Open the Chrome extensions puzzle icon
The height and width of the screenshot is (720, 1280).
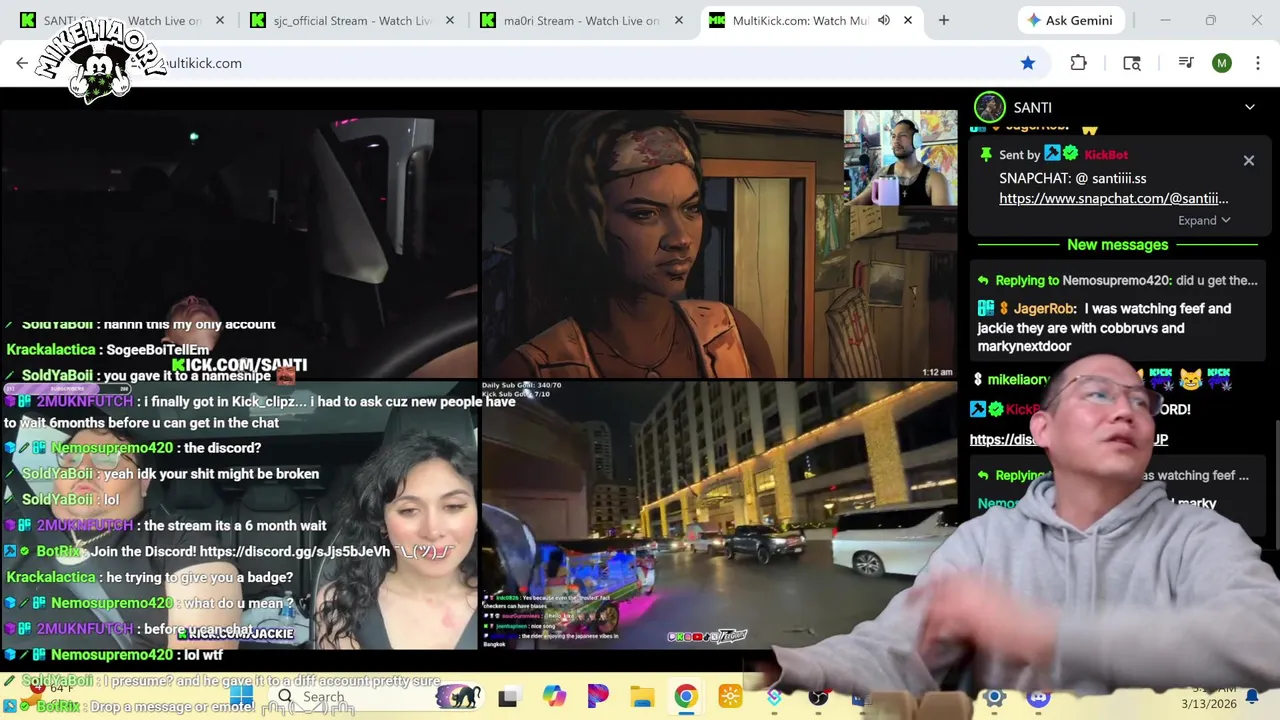[1078, 63]
